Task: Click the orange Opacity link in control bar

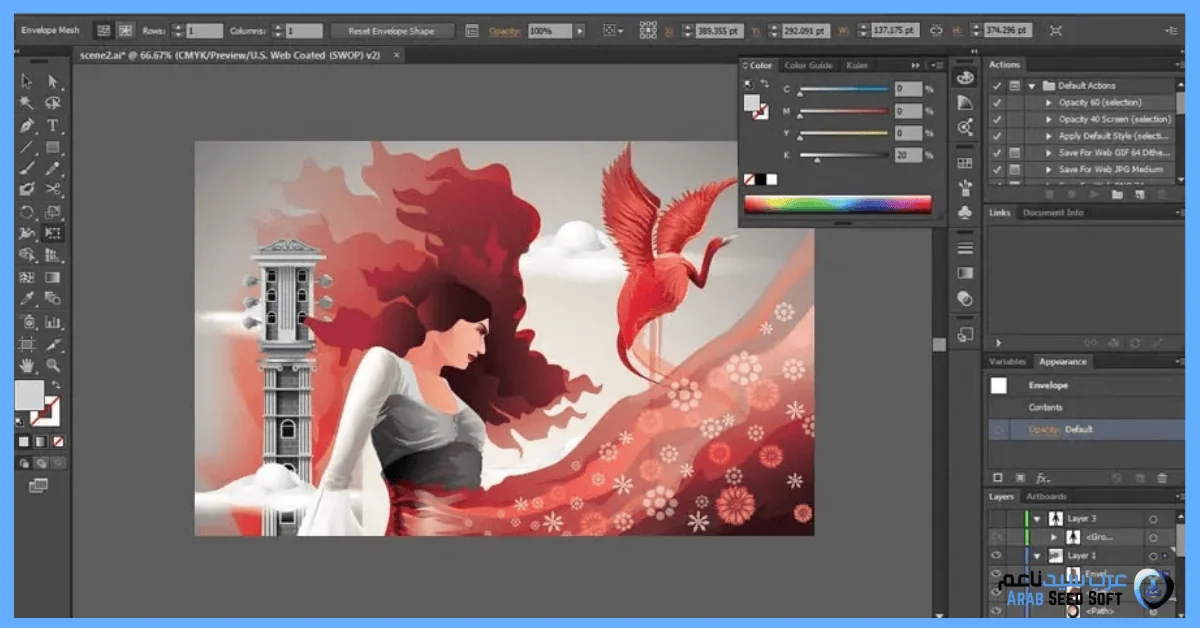Action: click(x=505, y=31)
